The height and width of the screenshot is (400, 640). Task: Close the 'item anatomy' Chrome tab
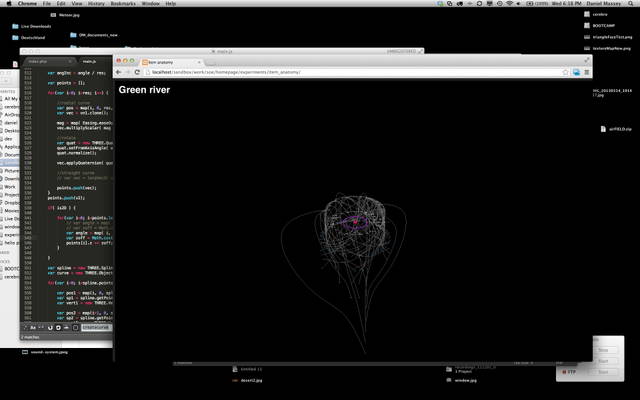click(199, 62)
